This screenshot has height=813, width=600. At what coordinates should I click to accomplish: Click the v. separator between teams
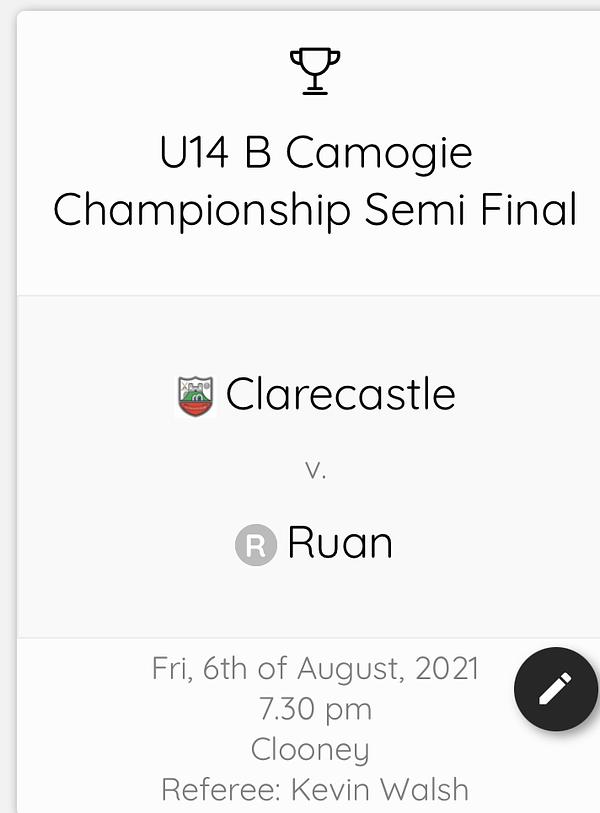coord(315,470)
